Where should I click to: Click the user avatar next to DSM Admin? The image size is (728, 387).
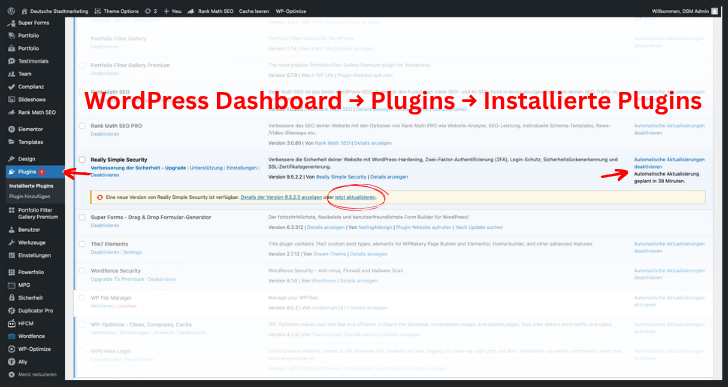tap(714, 11)
